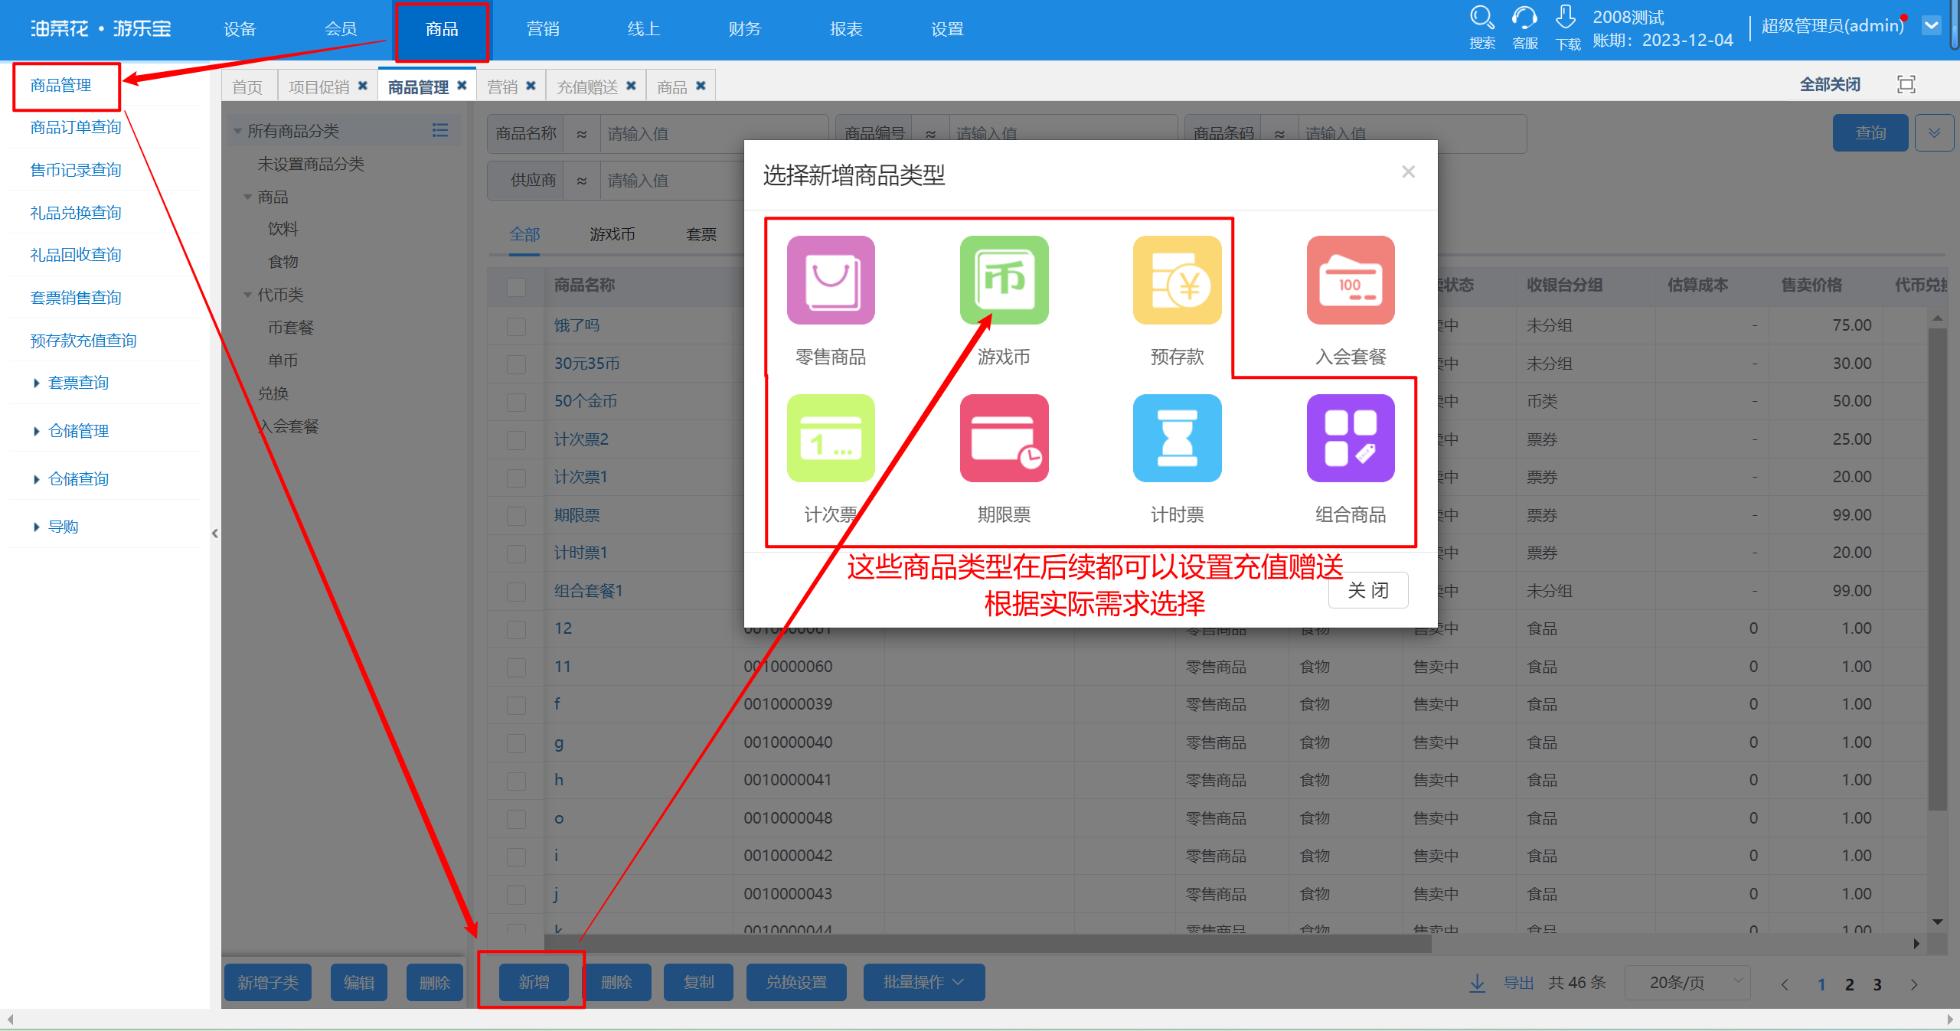Close the dialog with the X icon
The height and width of the screenshot is (1031, 1960).
(1408, 172)
